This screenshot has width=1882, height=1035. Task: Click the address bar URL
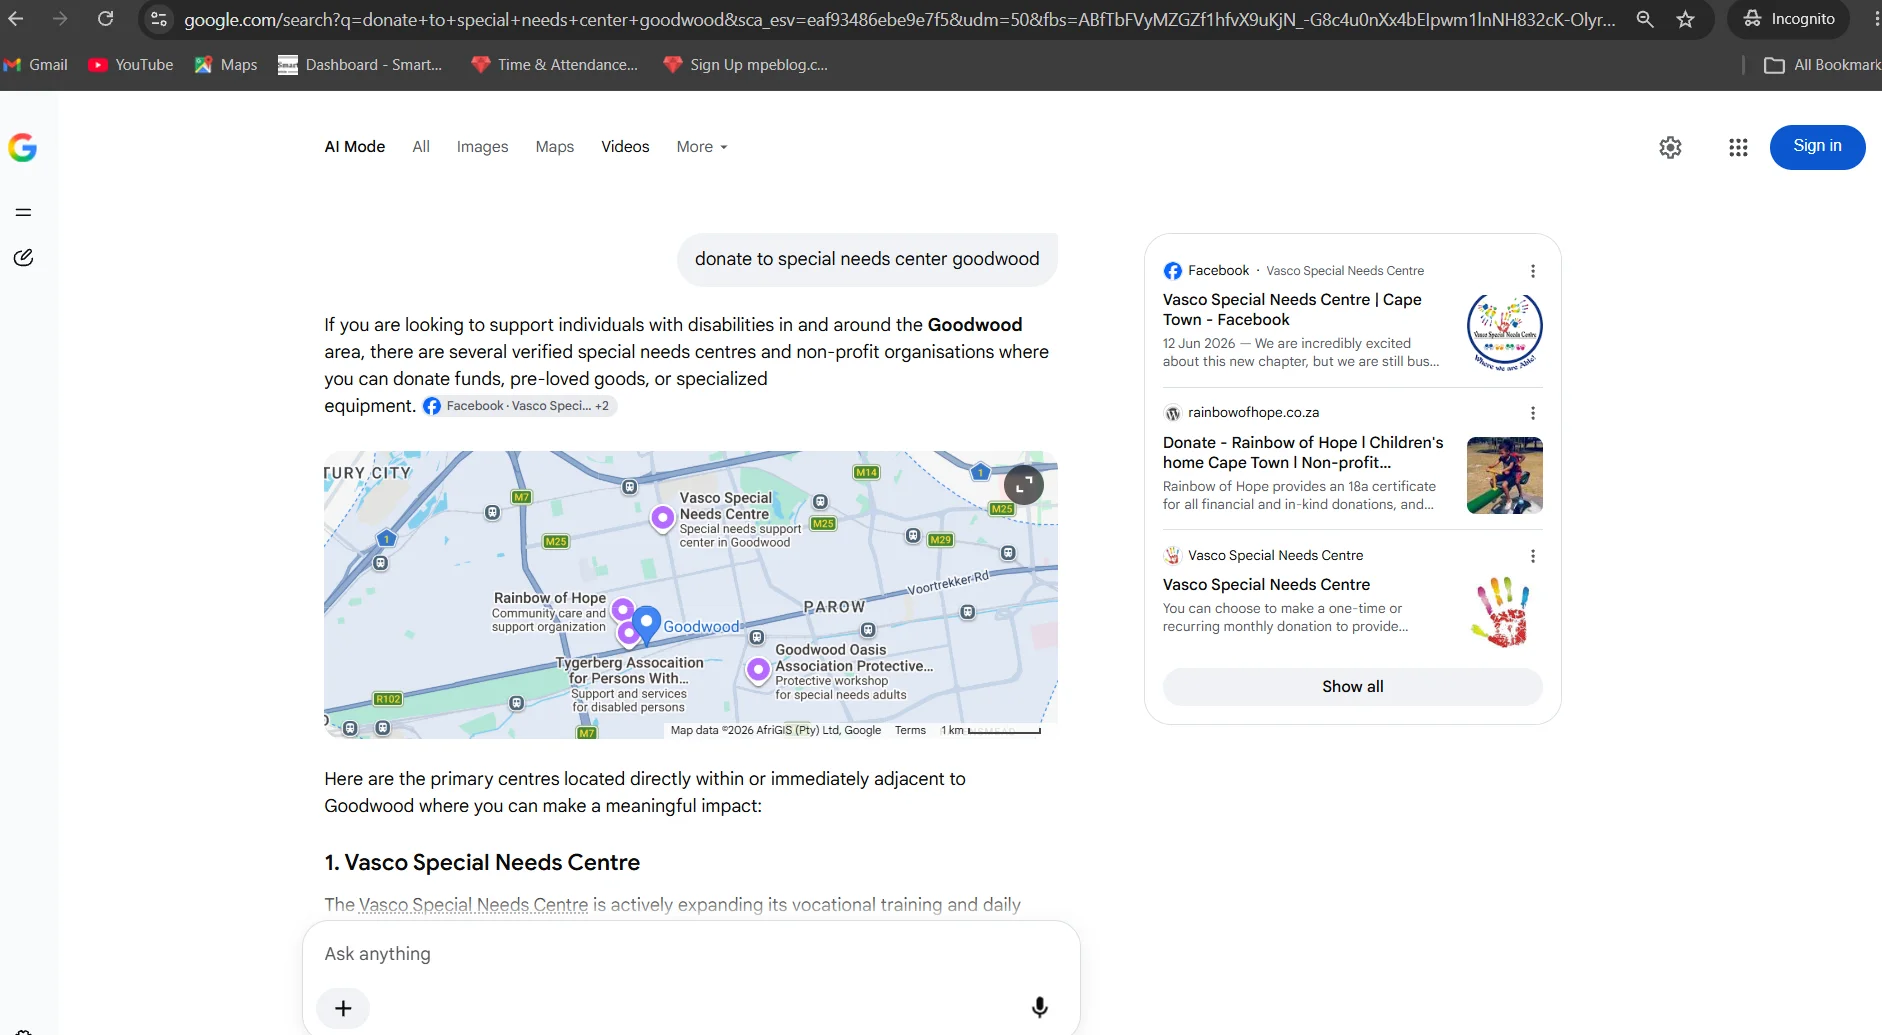click(x=898, y=19)
